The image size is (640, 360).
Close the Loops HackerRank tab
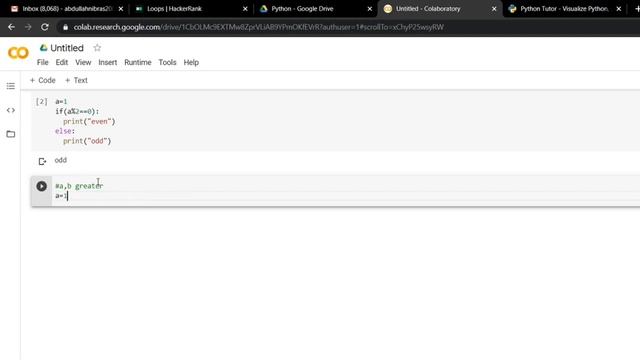(x=245, y=9)
